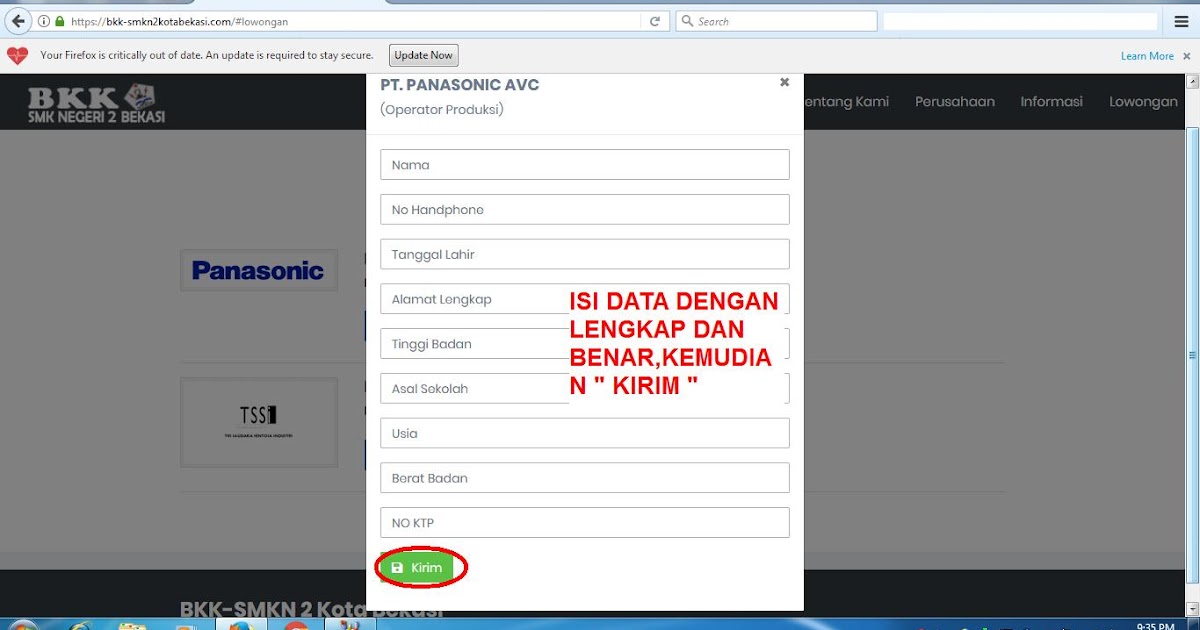The width and height of the screenshot is (1200, 630).
Task: Focus the Berat Badan input field
Action: click(x=585, y=478)
